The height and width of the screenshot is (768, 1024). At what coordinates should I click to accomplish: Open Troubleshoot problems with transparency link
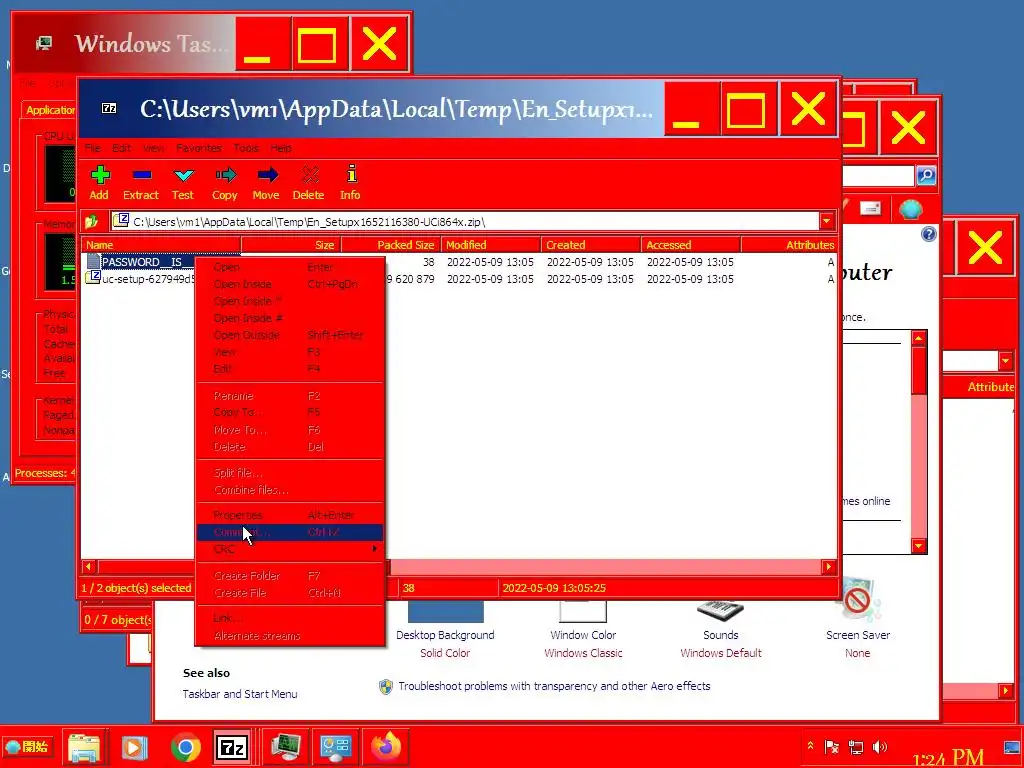click(x=554, y=686)
